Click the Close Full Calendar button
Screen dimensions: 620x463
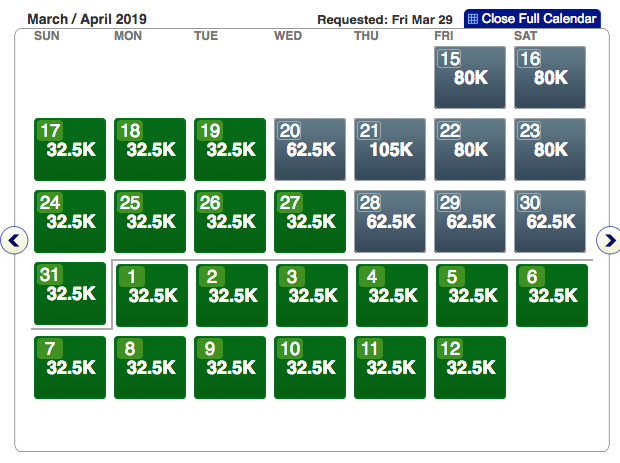tap(533, 18)
